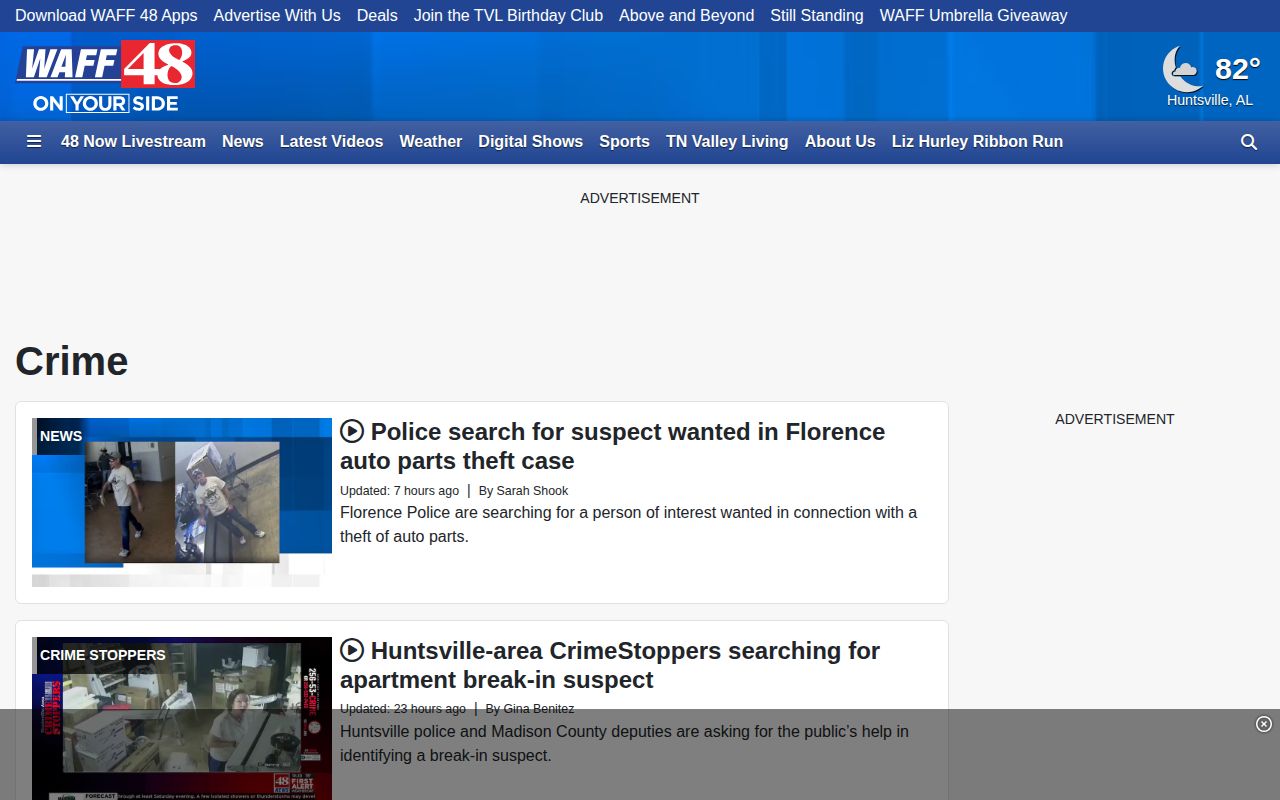Open Liz Hurley Ribbon Run page
Image resolution: width=1280 pixels, height=800 pixels.
[x=977, y=142]
